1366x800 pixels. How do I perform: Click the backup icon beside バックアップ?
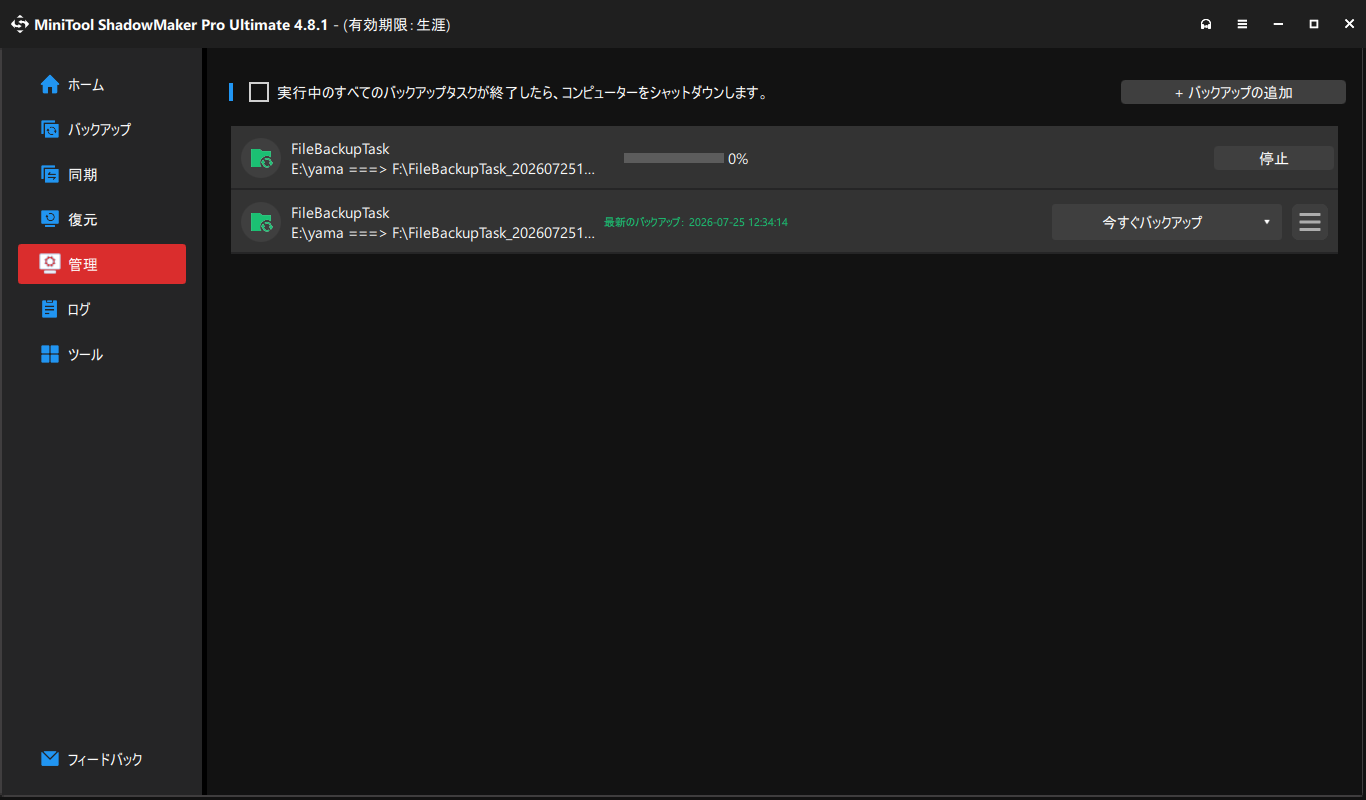pyautogui.click(x=50, y=129)
